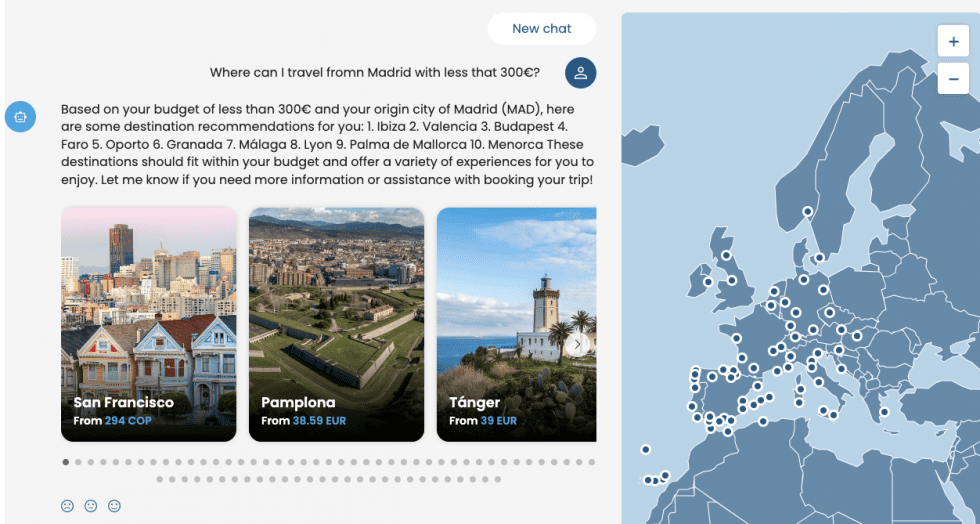Advance carousel with the right arrow
Viewport: 980px width, 524px height.
[577, 344]
